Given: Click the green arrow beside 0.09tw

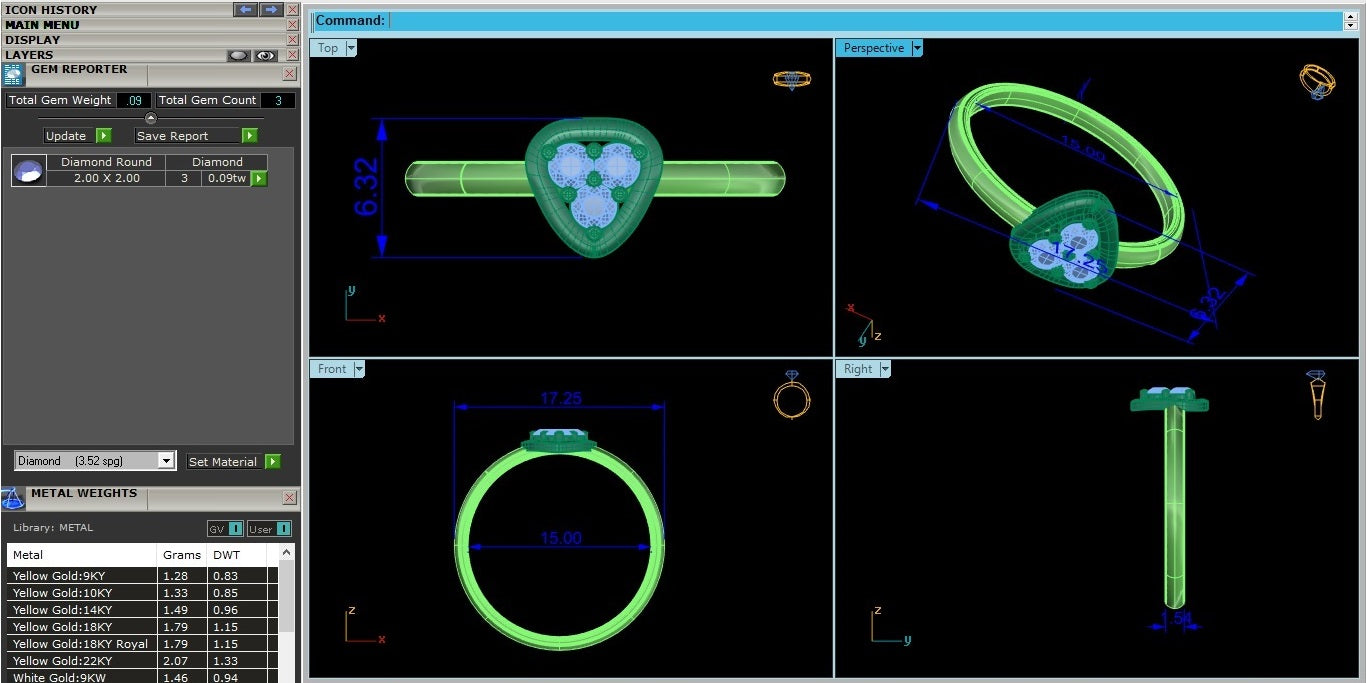Looking at the screenshot, I should click(259, 178).
